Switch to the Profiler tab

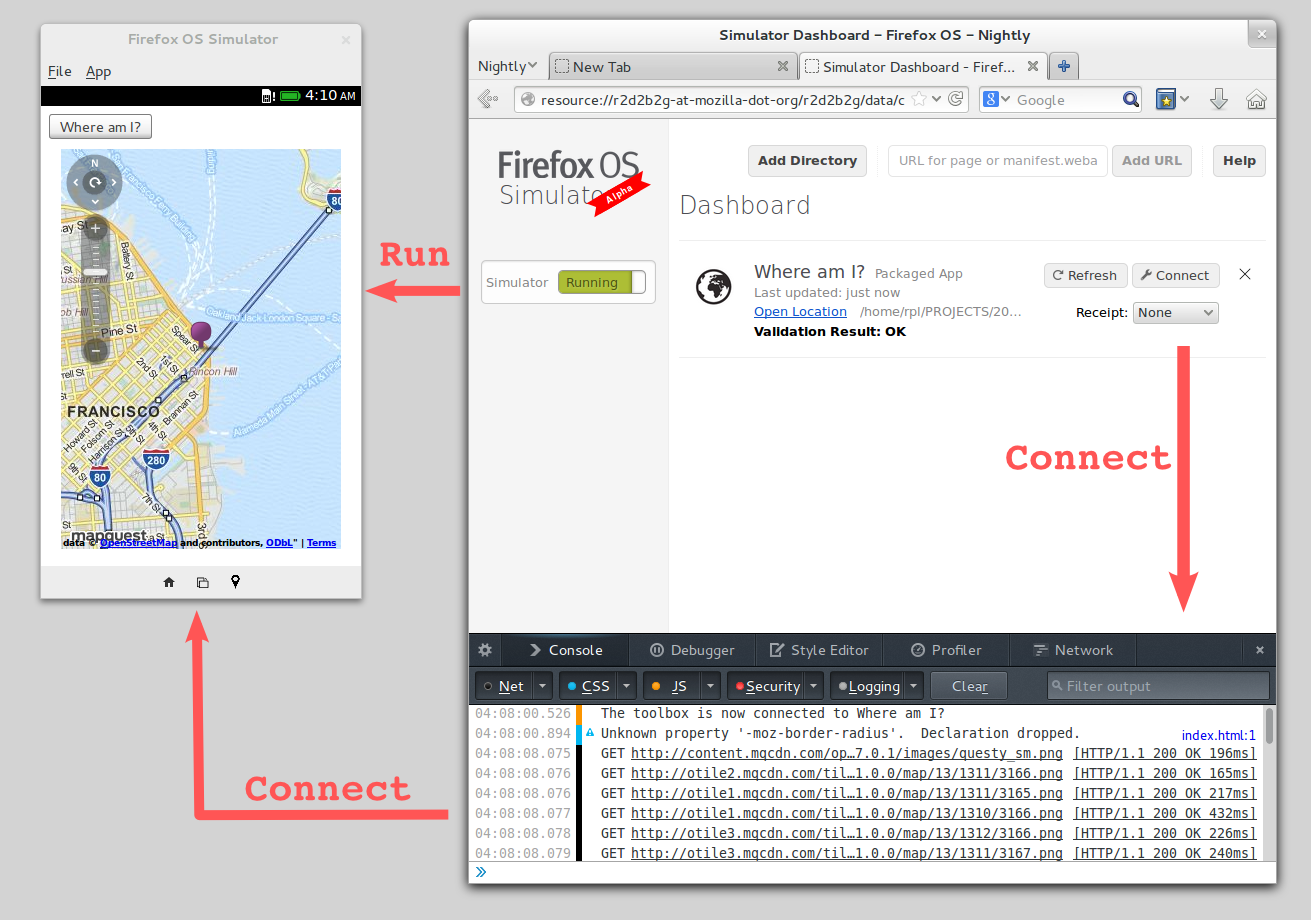(x=946, y=650)
